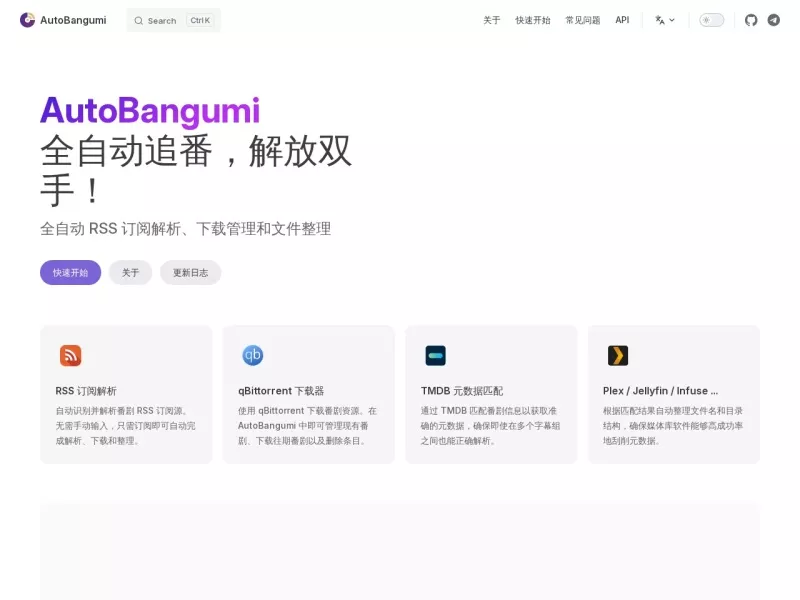Open the 常见问题 nav menu item
The height and width of the screenshot is (600, 800).
583,20
